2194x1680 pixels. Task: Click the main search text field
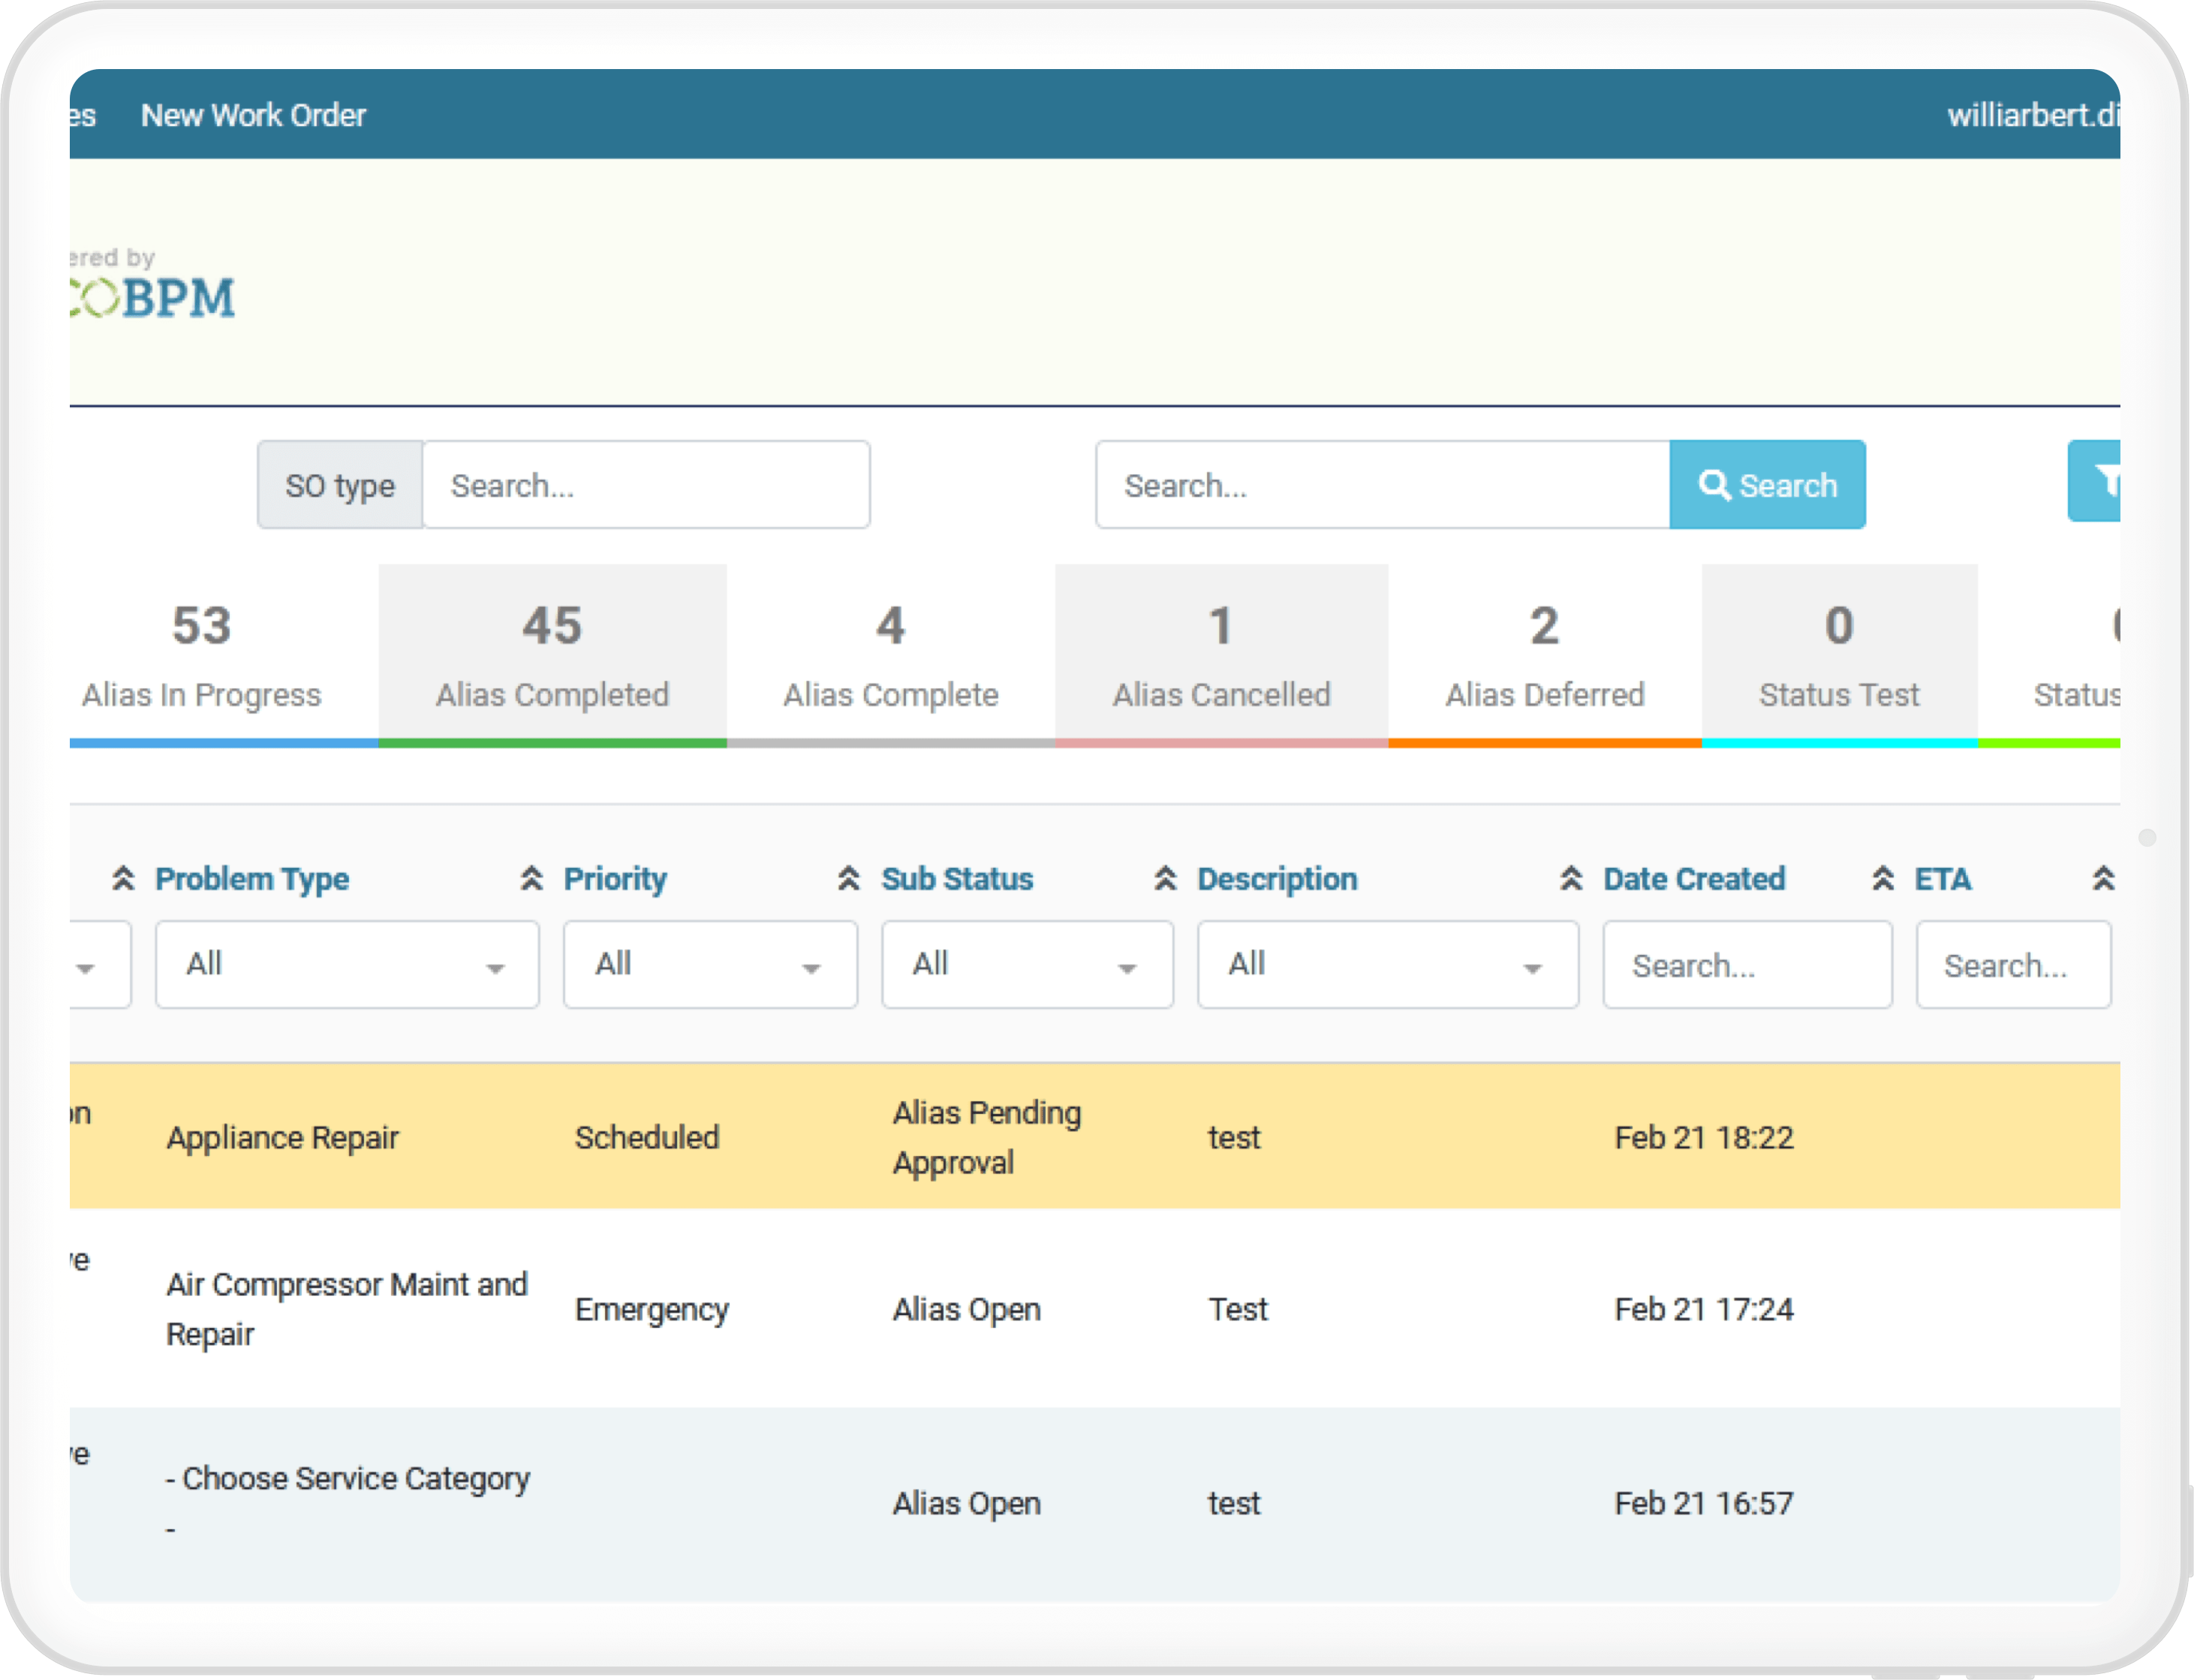1383,485
